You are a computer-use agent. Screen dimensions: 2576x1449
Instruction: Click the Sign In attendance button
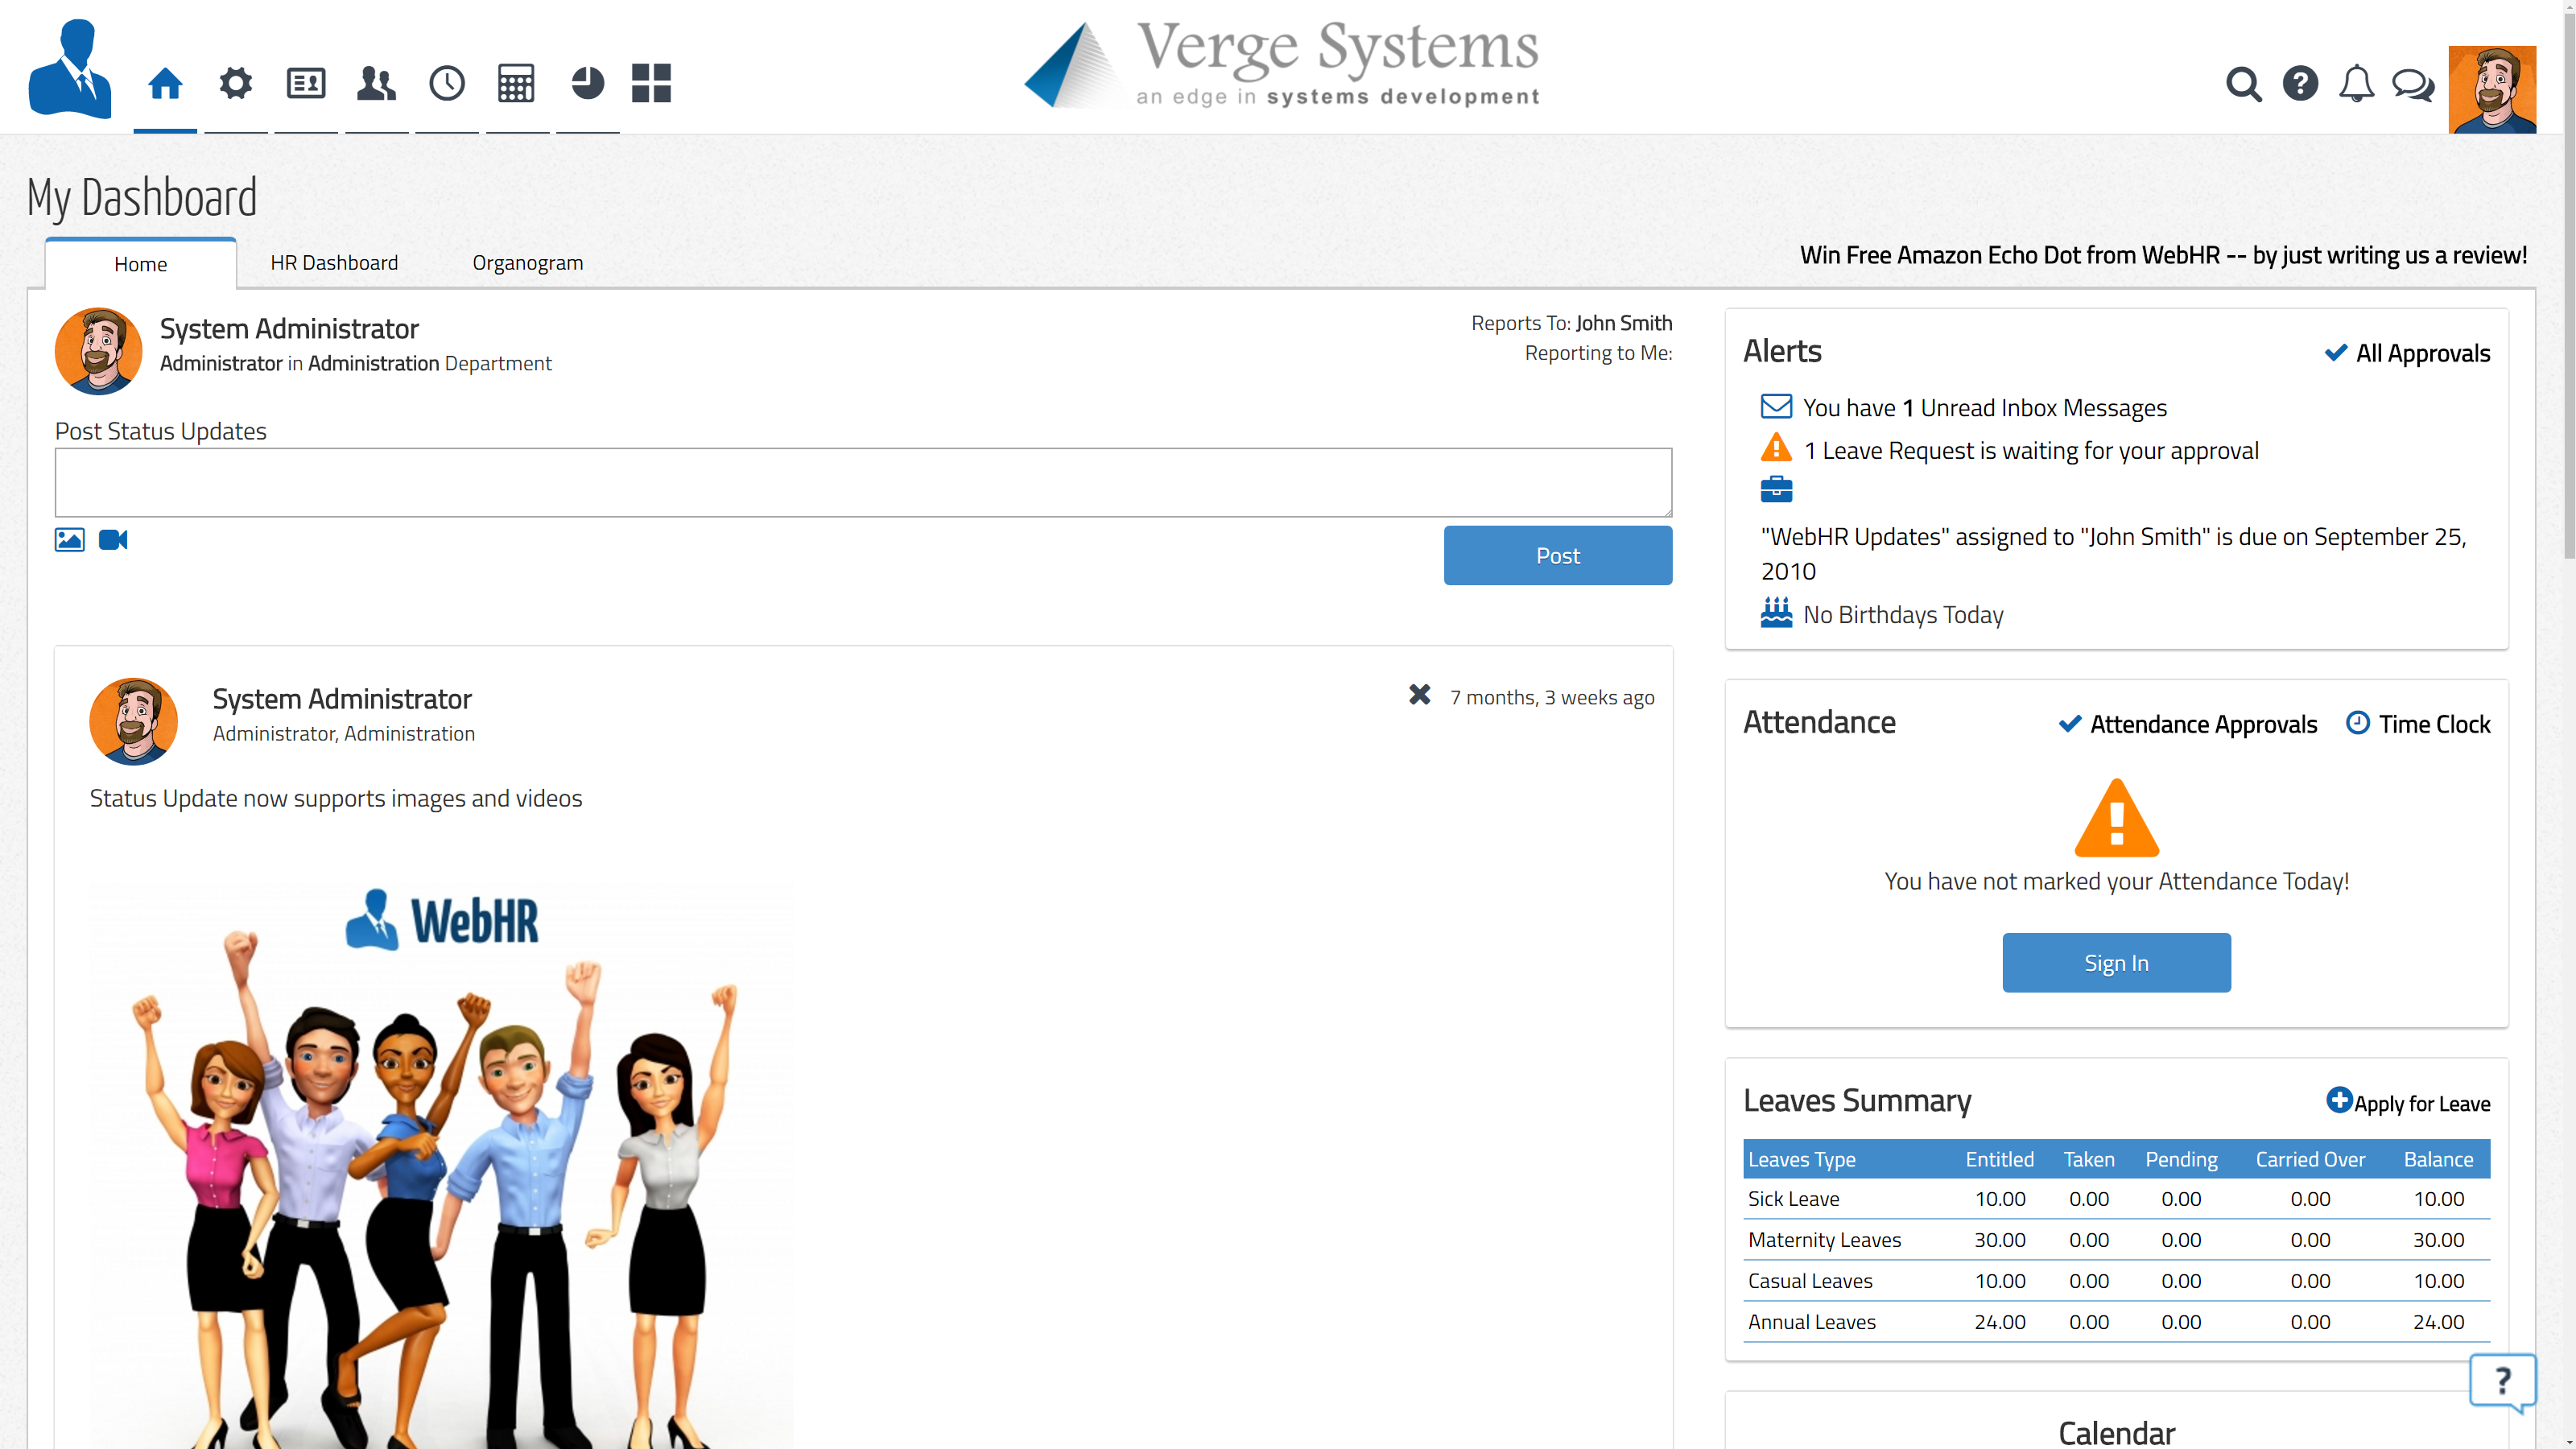tap(2116, 963)
